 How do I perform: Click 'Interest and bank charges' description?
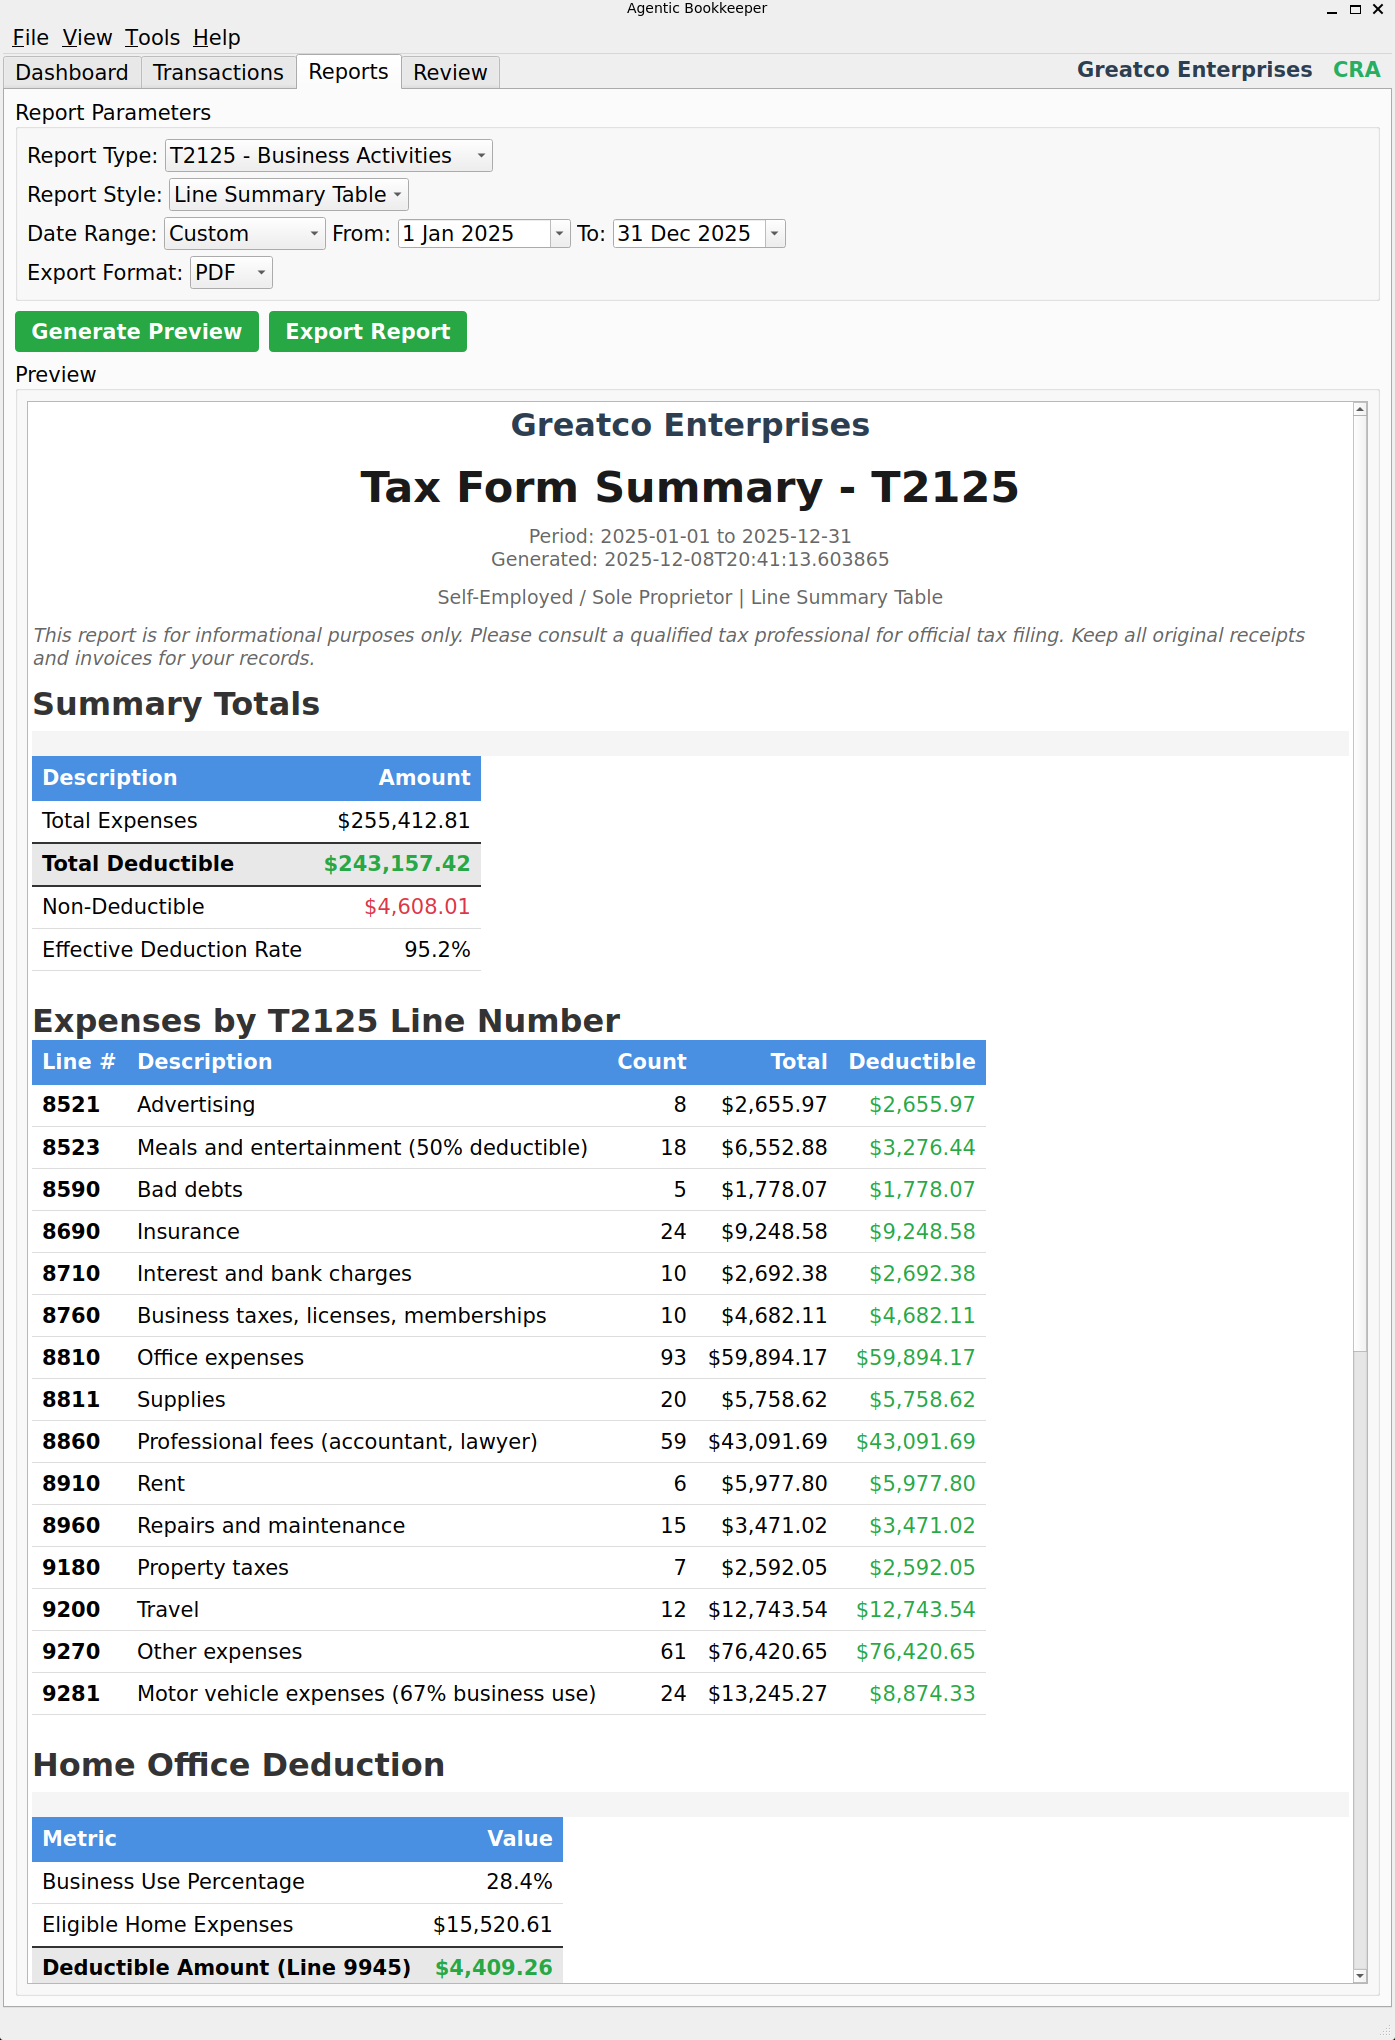coord(274,1274)
